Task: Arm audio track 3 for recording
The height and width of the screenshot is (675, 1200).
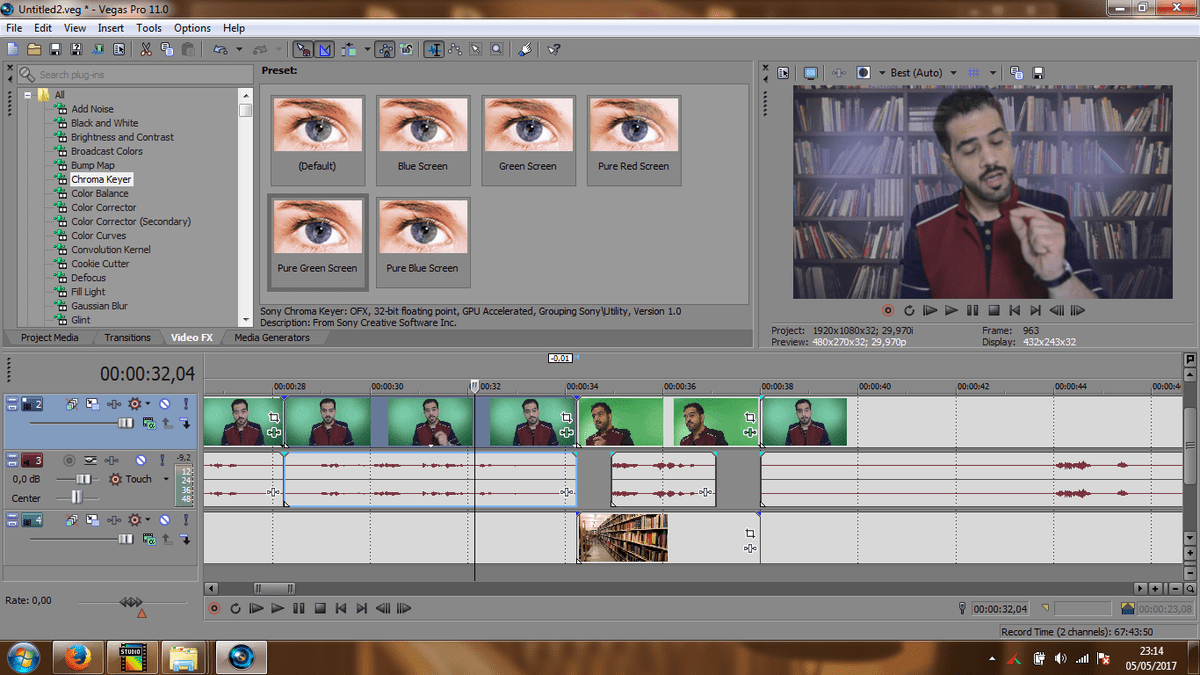Action: coord(69,460)
